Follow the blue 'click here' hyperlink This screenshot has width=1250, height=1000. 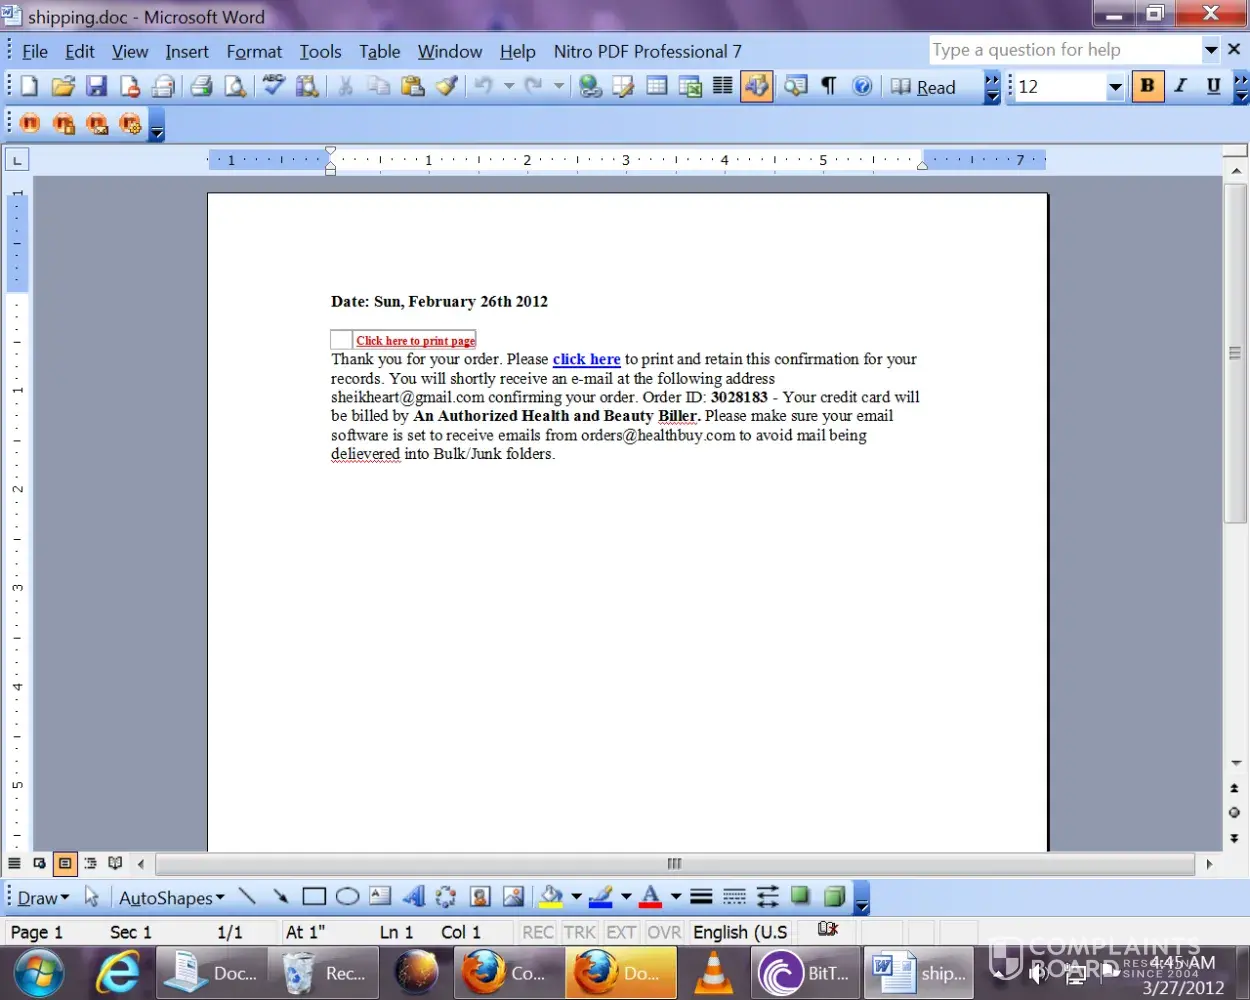[586, 359]
